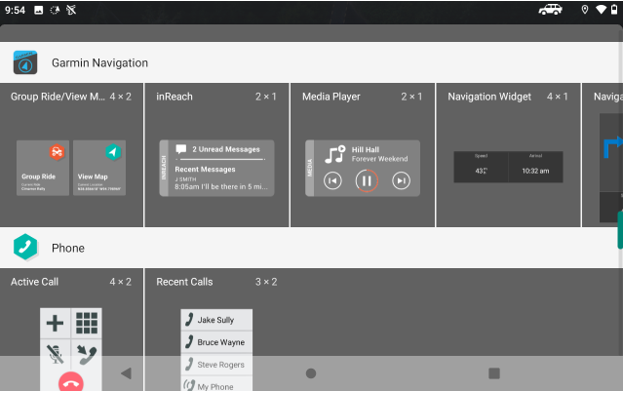Tap the sync status icon in status bar
Image resolution: width=625 pixels, height=393 pixels.
pyautogui.click(x=55, y=10)
